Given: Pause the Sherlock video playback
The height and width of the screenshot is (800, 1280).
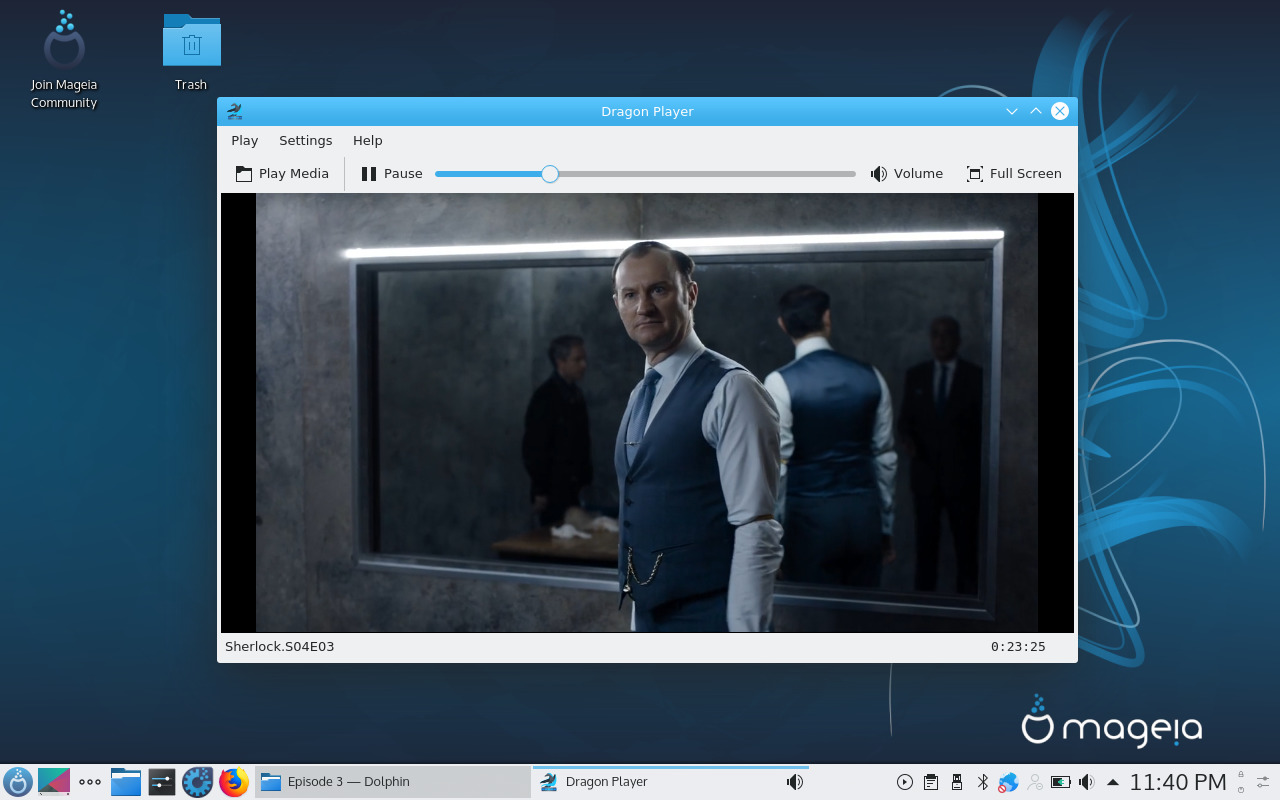Looking at the screenshot, I should click(x=391, y=173).
